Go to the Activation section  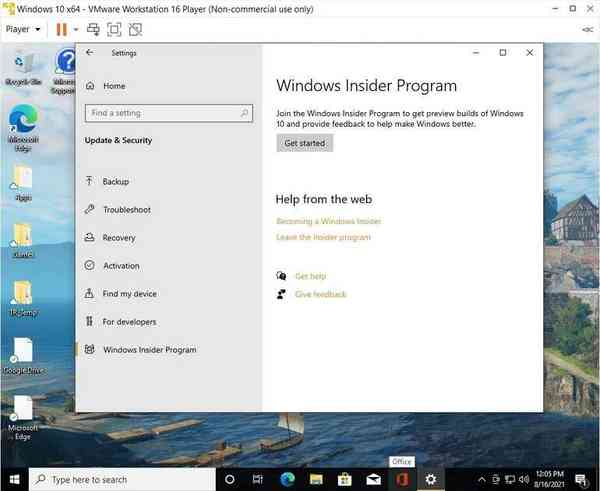(121, 266)
